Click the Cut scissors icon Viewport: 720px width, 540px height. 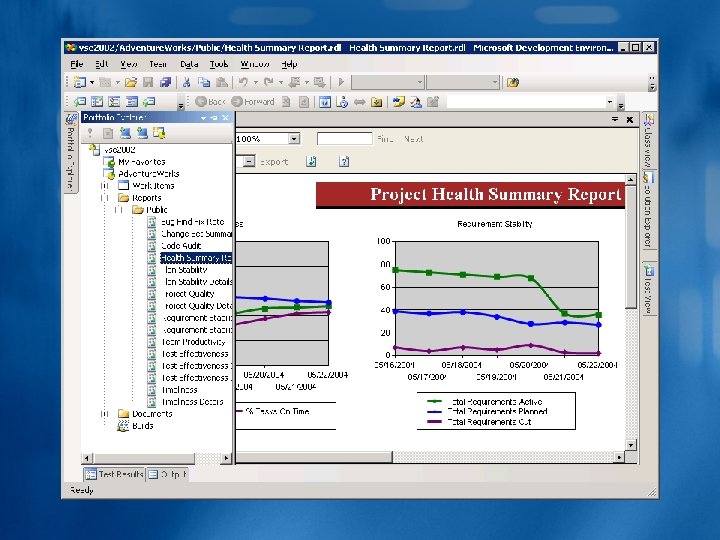(186, 83)
